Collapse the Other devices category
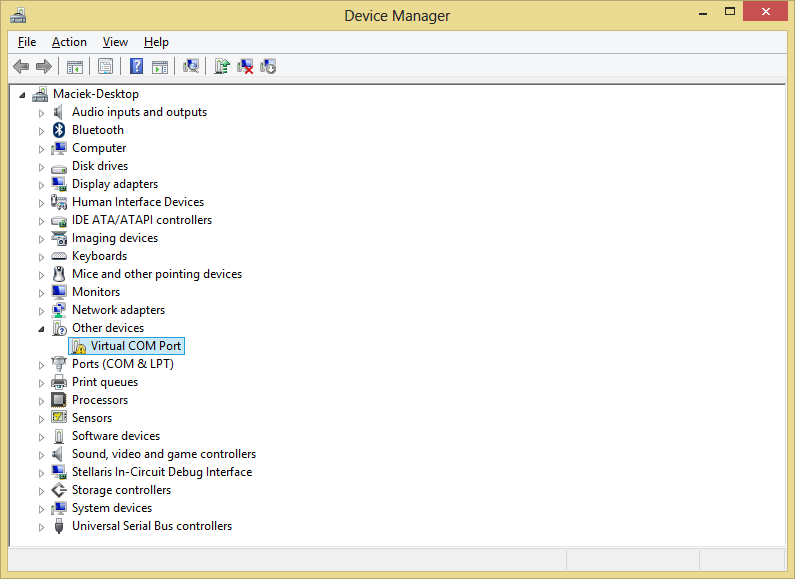 [x=42, y=328]
